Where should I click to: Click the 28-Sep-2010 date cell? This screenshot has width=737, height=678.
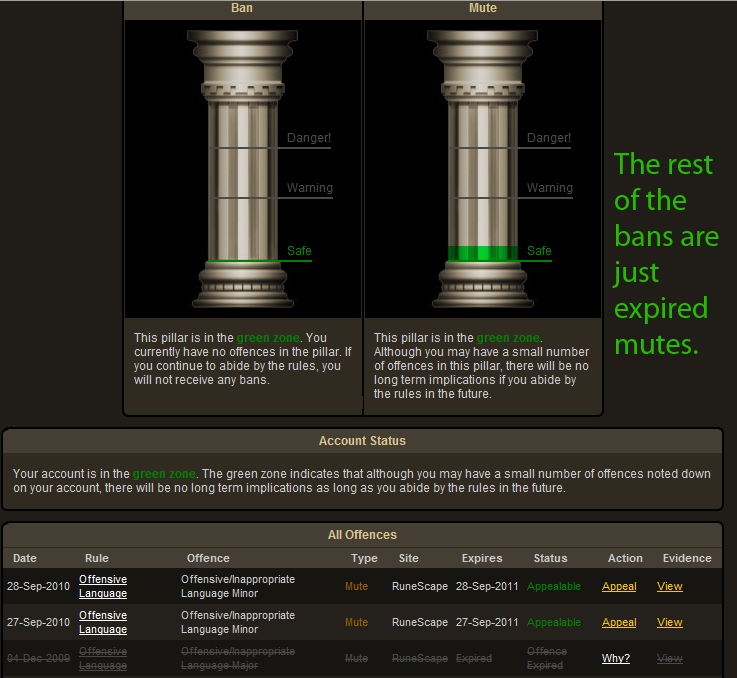(38, 586)
